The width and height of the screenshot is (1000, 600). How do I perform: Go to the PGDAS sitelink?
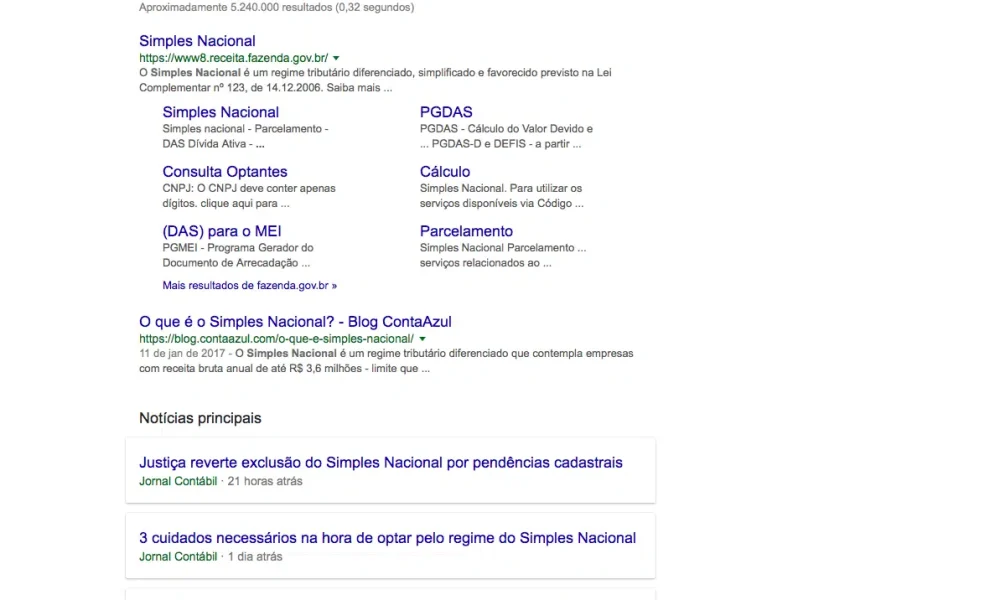[x=446, y=112]
